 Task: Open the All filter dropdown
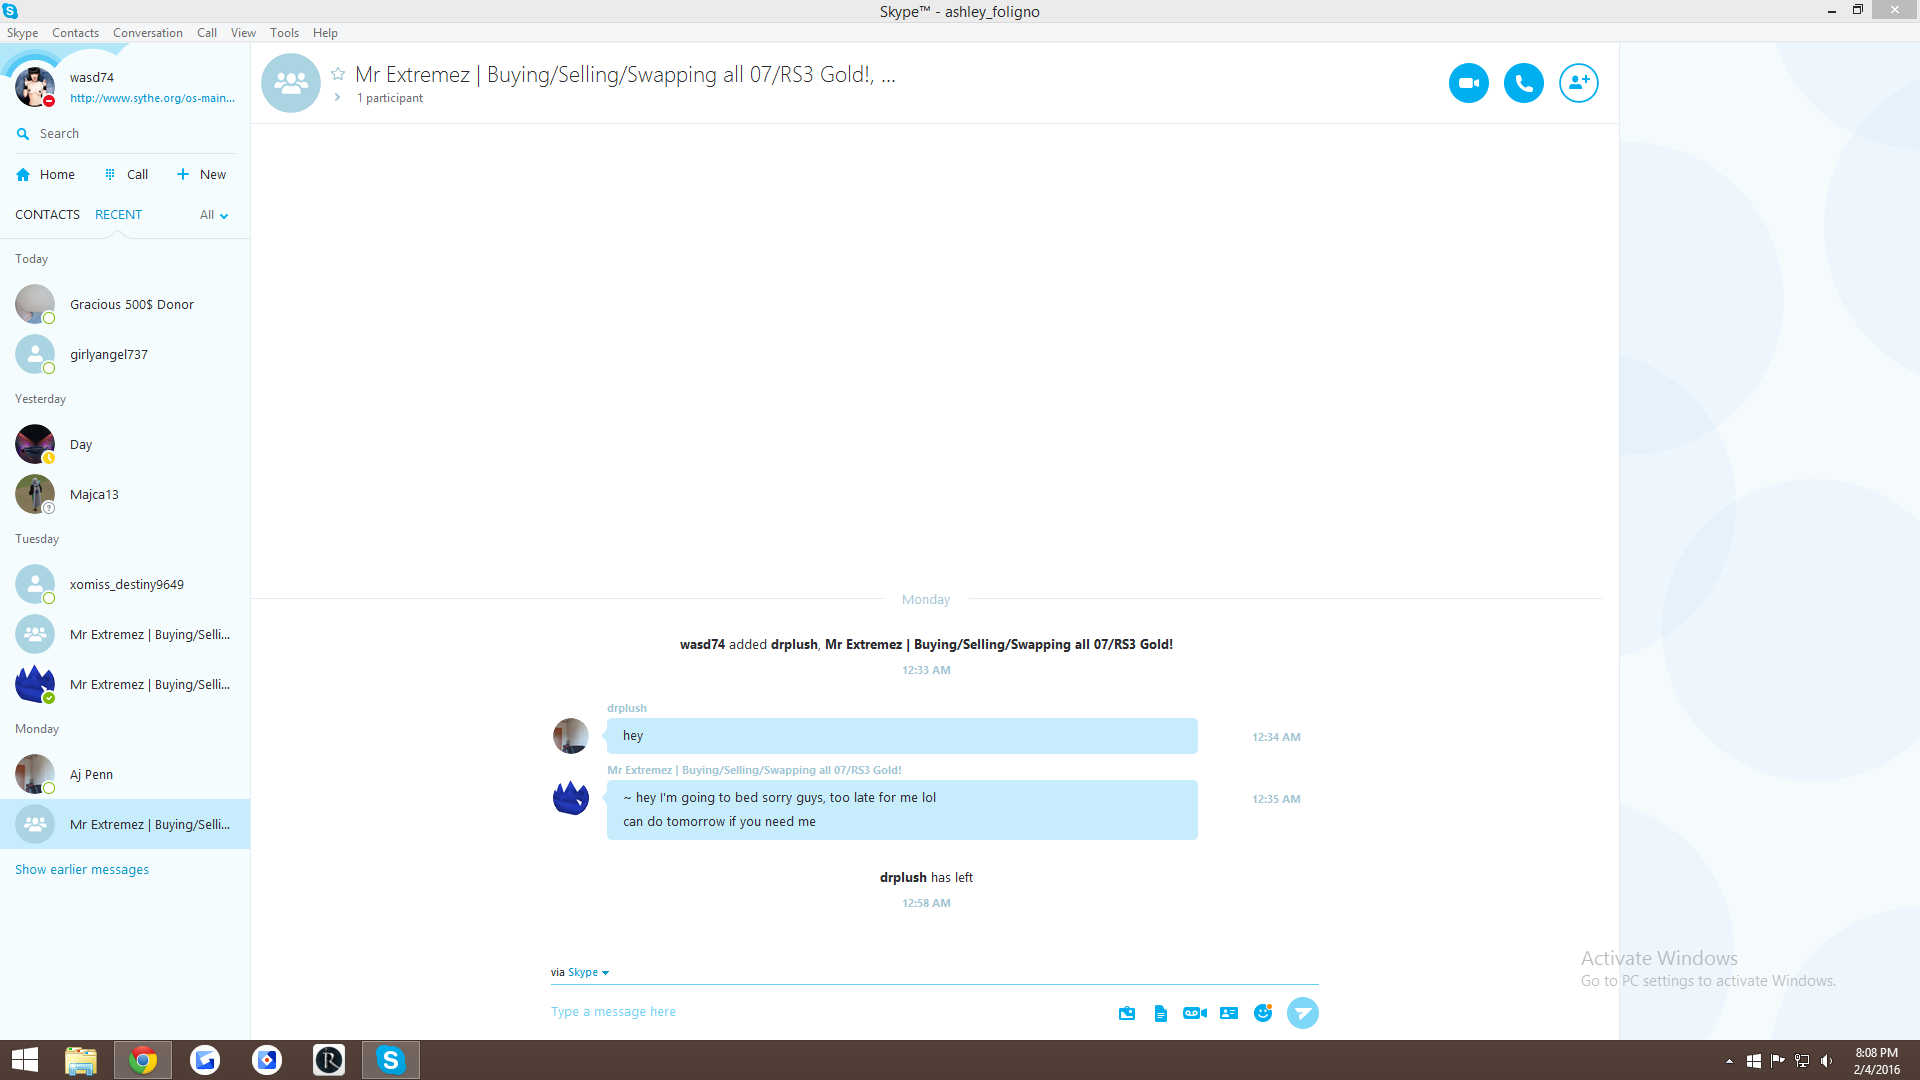point(214,215)
